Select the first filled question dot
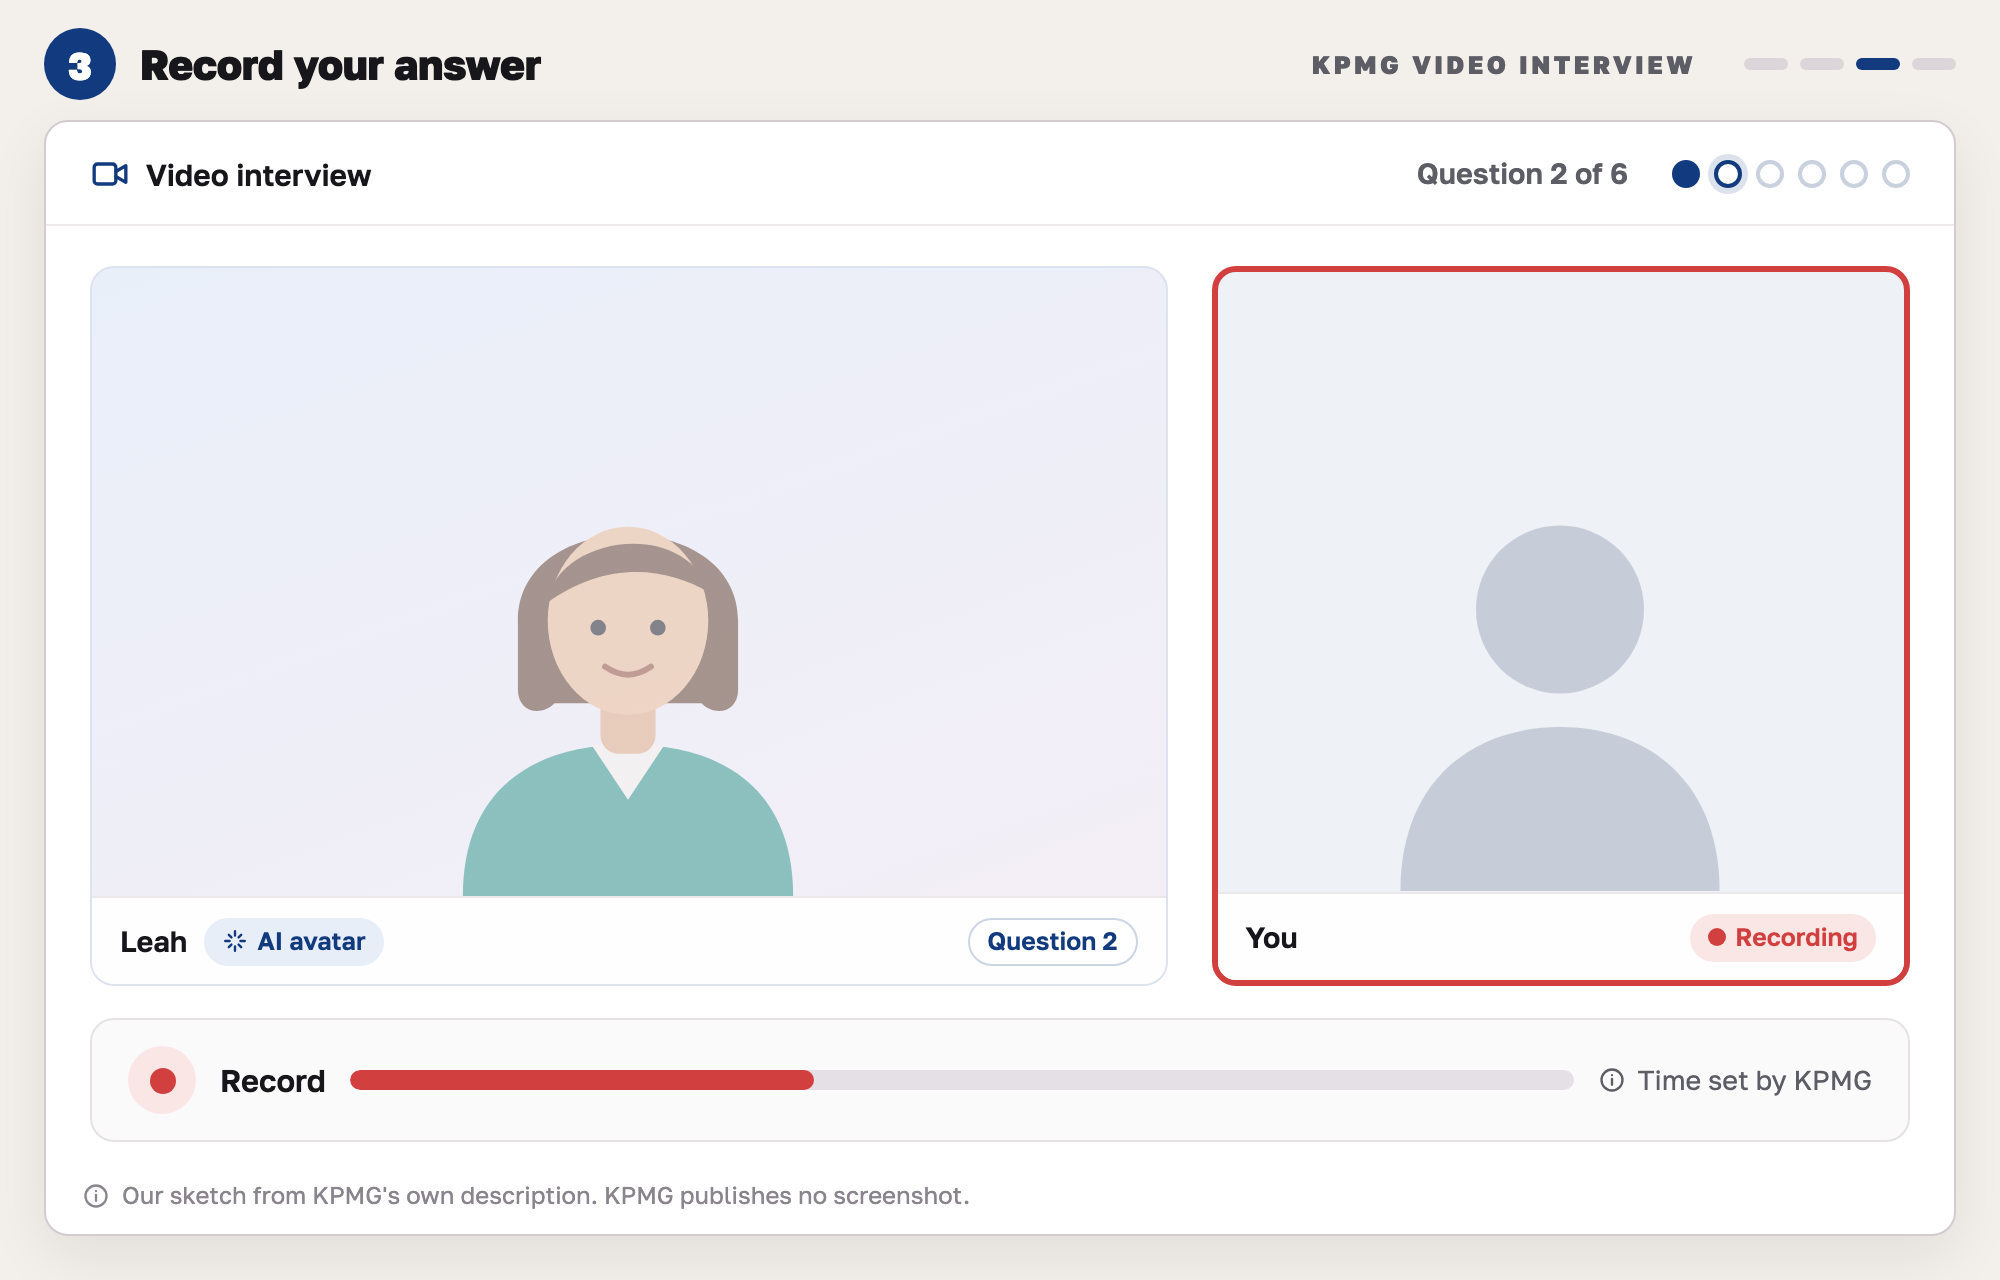Image resolution: width=2000 pixels, height=1280 pixels. click(x=1686, y=174)
